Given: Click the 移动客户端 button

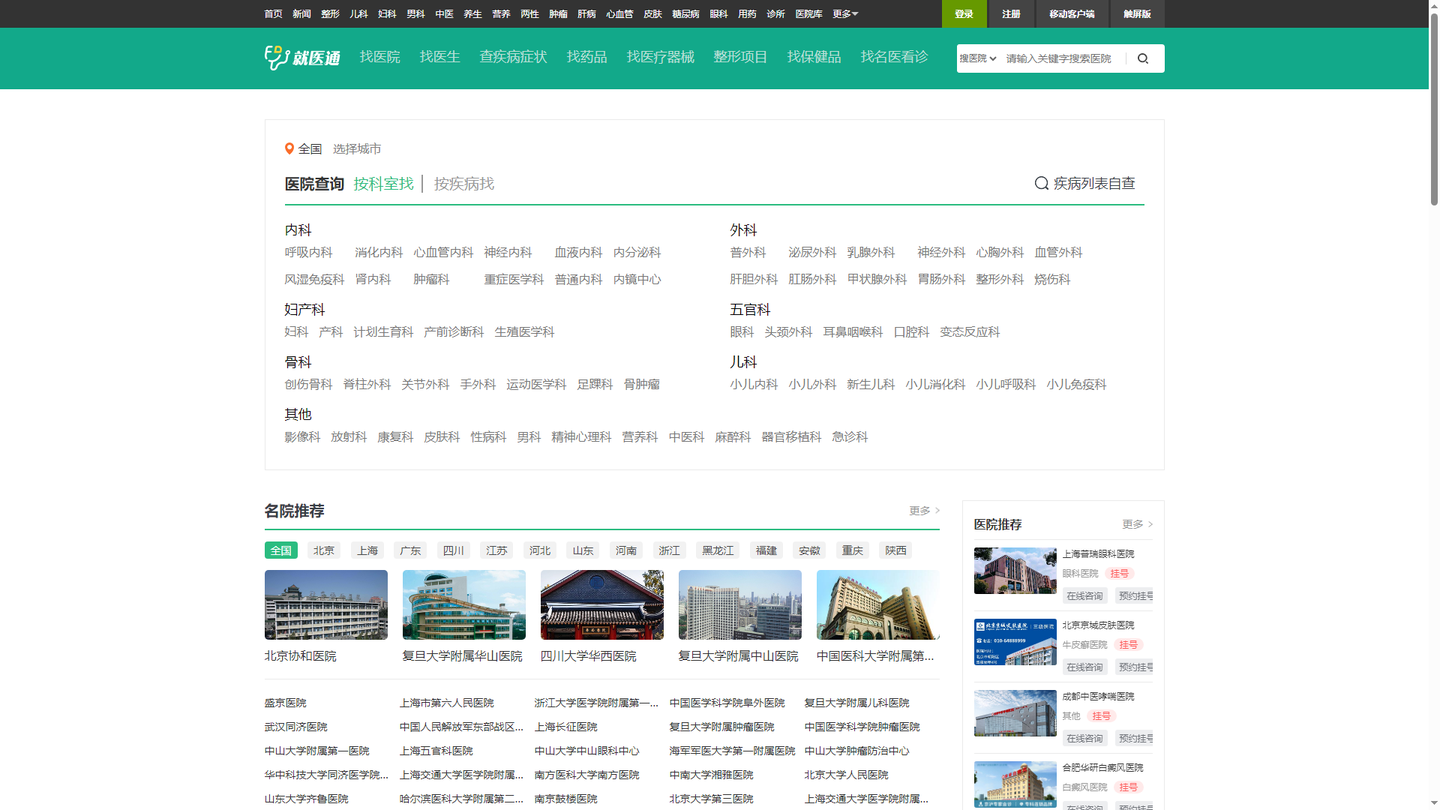Looking at the screenshot, I should point(1072,14).
